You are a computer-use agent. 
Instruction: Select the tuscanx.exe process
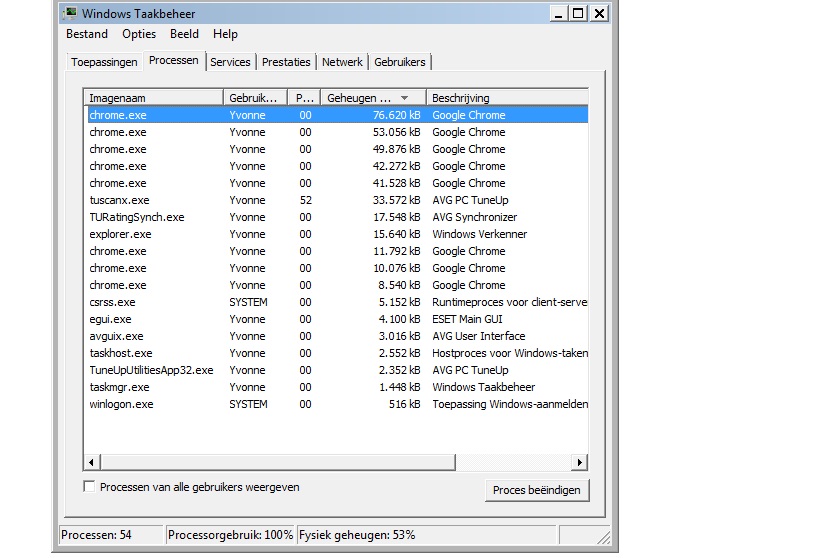337,200
